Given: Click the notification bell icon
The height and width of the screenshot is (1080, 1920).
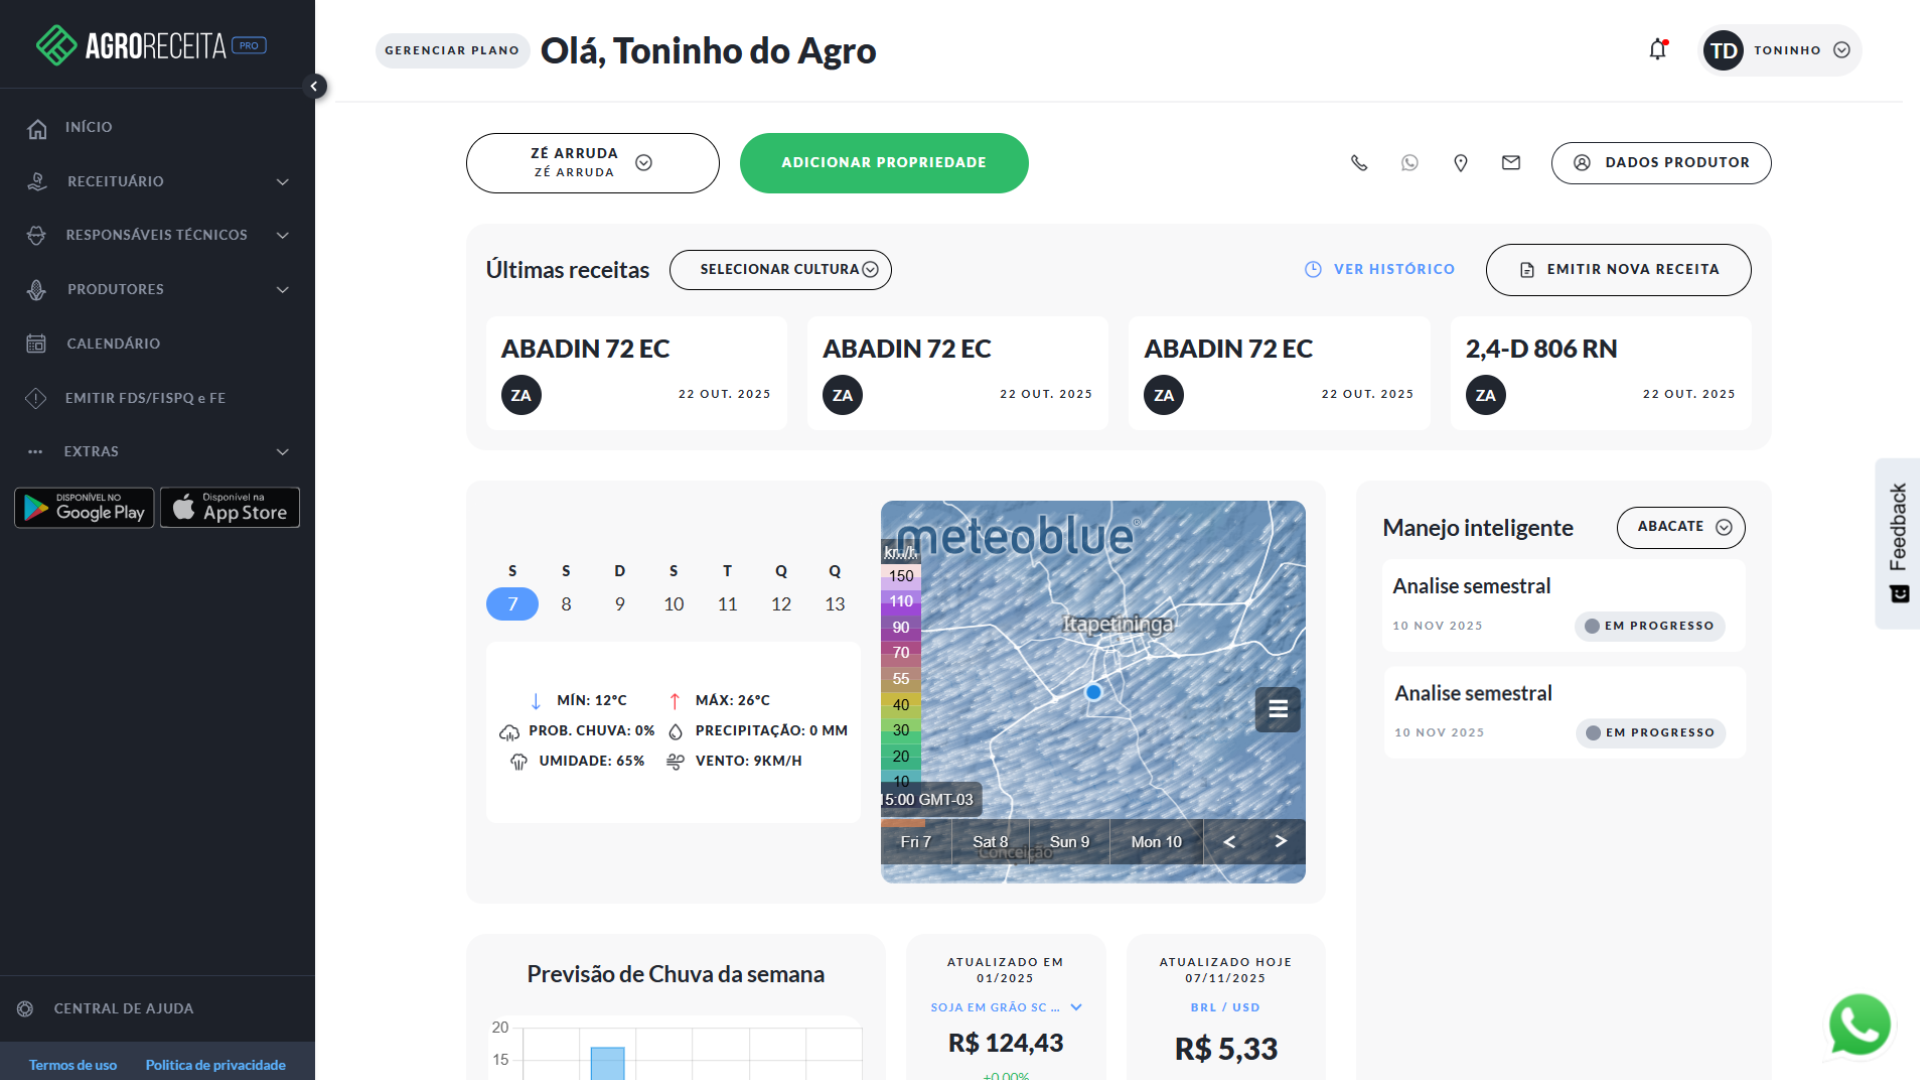Looking at the screenshot, I should 1657,49.
